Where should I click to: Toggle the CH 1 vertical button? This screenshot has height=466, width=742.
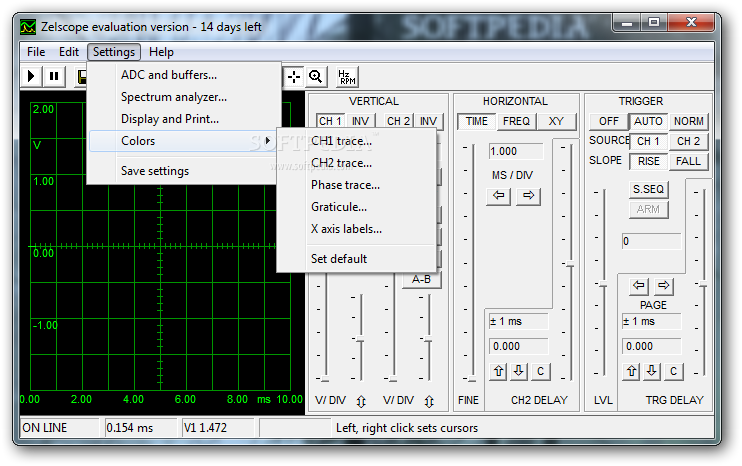pos(330,121)
